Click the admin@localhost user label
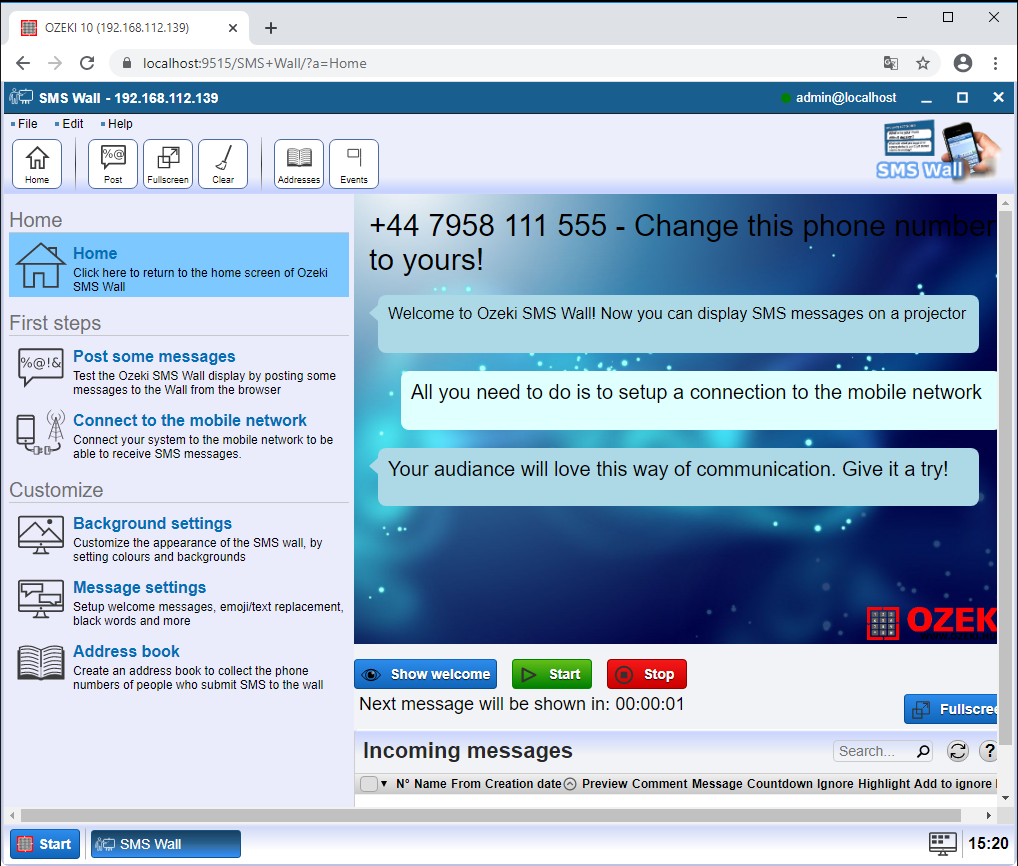The width and height of the screenshot is (1018, 866). tap(845, 97)
